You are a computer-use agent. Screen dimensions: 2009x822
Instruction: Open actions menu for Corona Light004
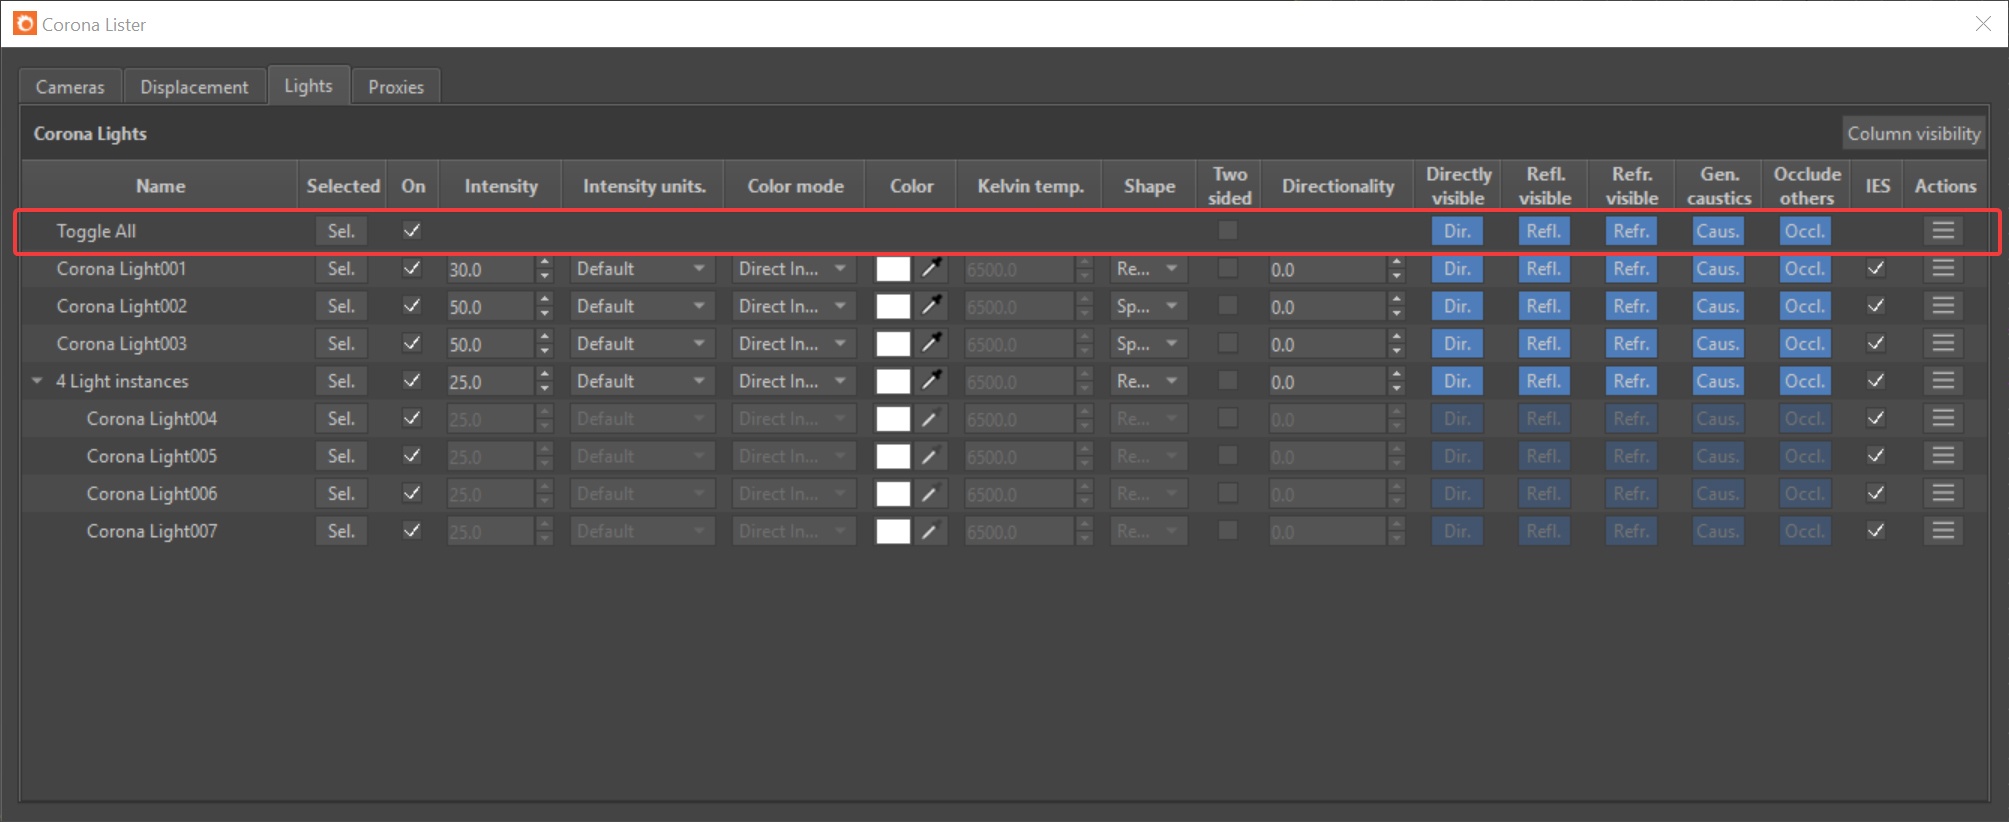[1943, 419]
